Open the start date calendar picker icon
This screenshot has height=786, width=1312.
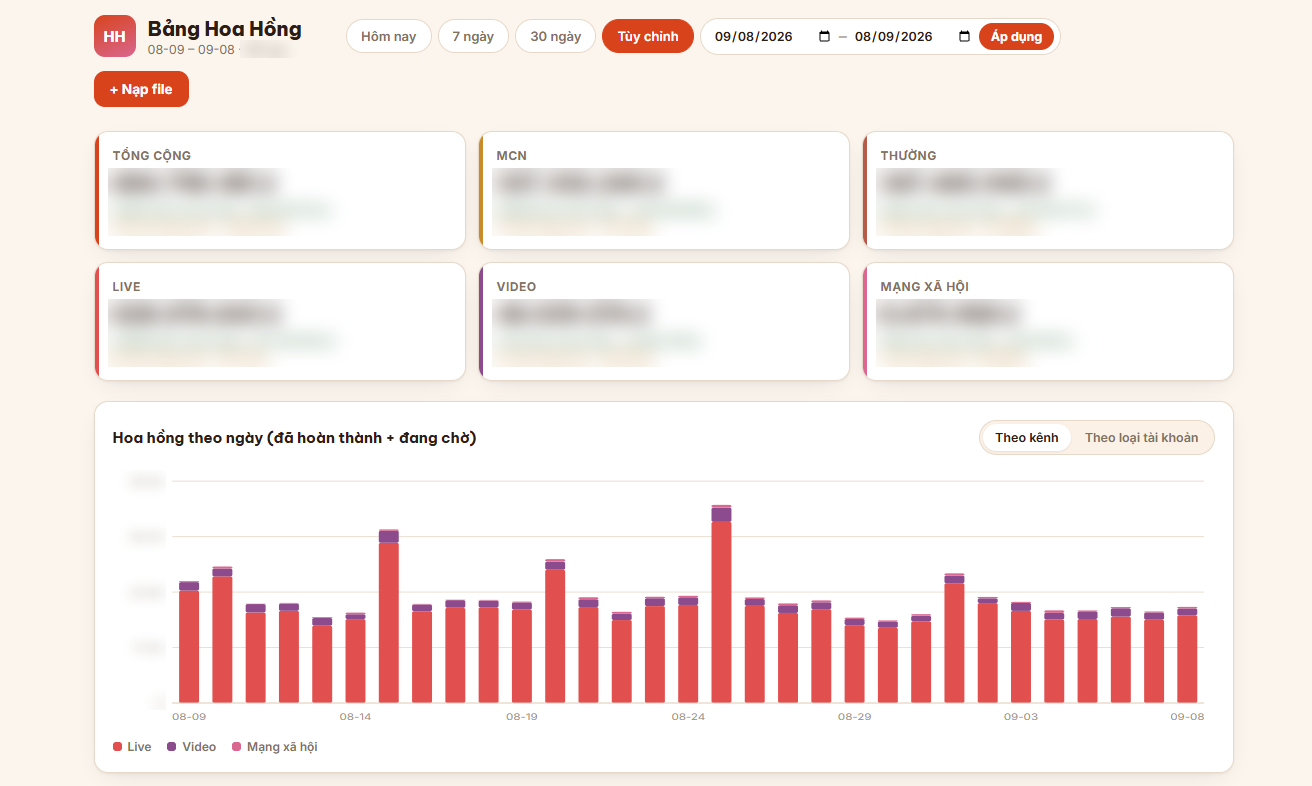pos(824,37)
